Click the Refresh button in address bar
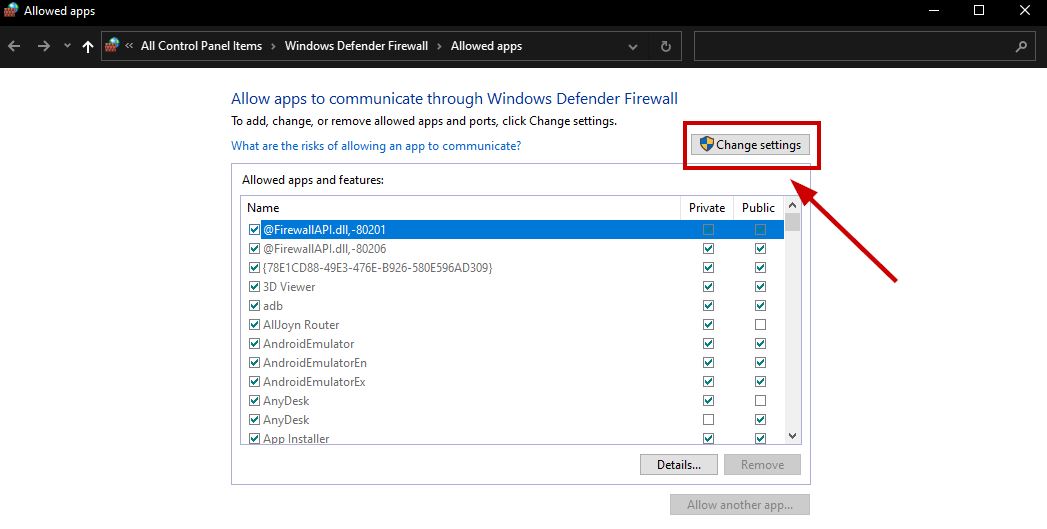The height and width of the screenshot is (529, 1047). (666, 46)
